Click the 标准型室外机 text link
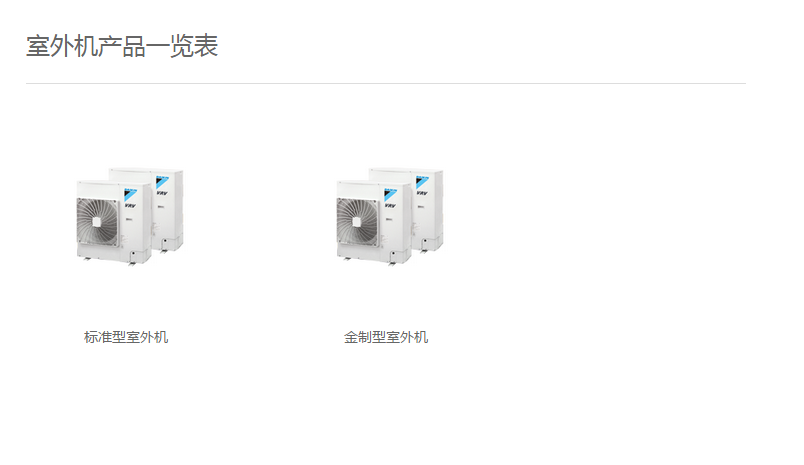Image resolution: width=804 pixels, height=465 pixels. pos(126,337)
